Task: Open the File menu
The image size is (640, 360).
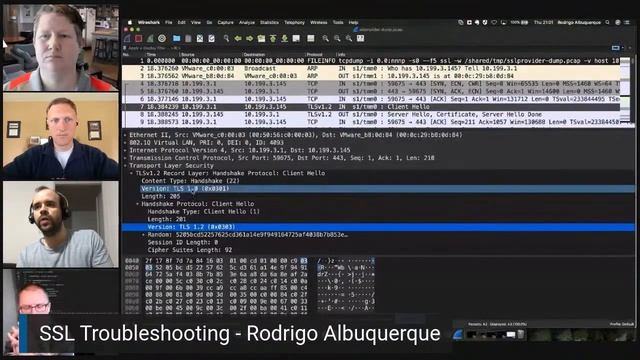Action: click(169, 22)
